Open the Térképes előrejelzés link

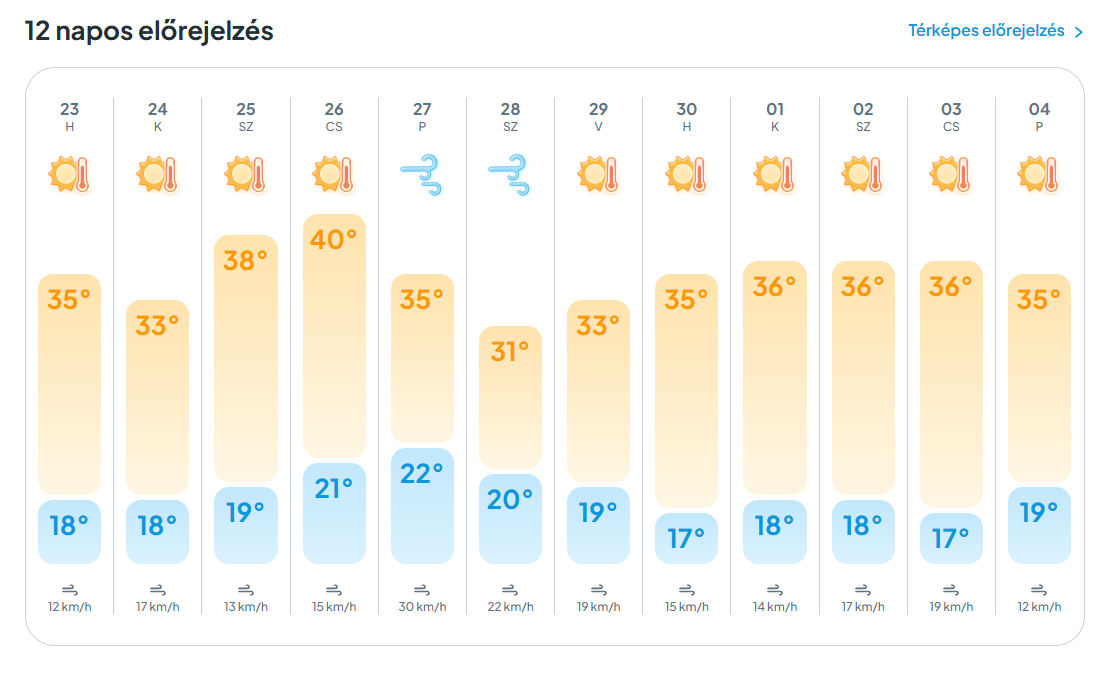[x=986, y=31]
